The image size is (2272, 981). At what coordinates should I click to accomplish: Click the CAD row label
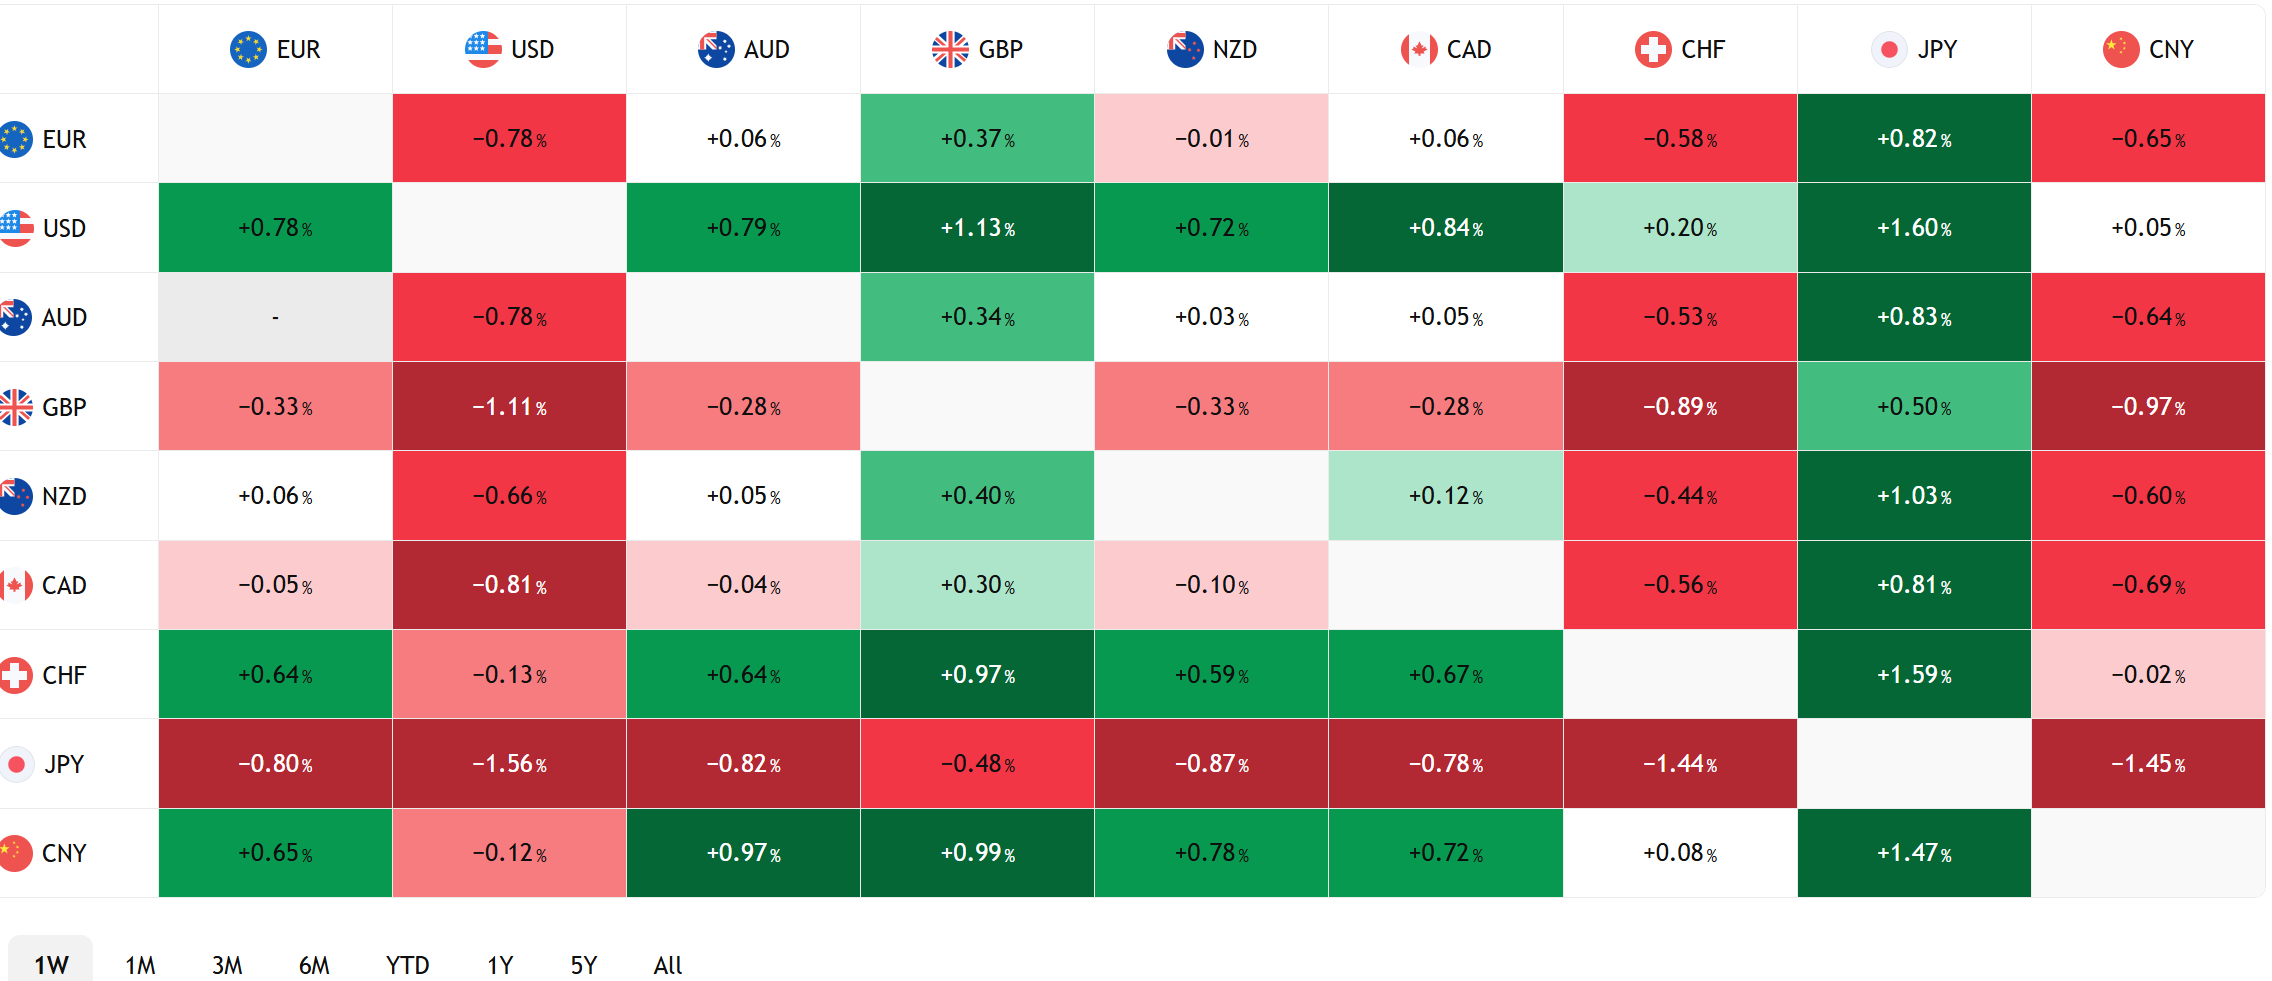(64, 585)
